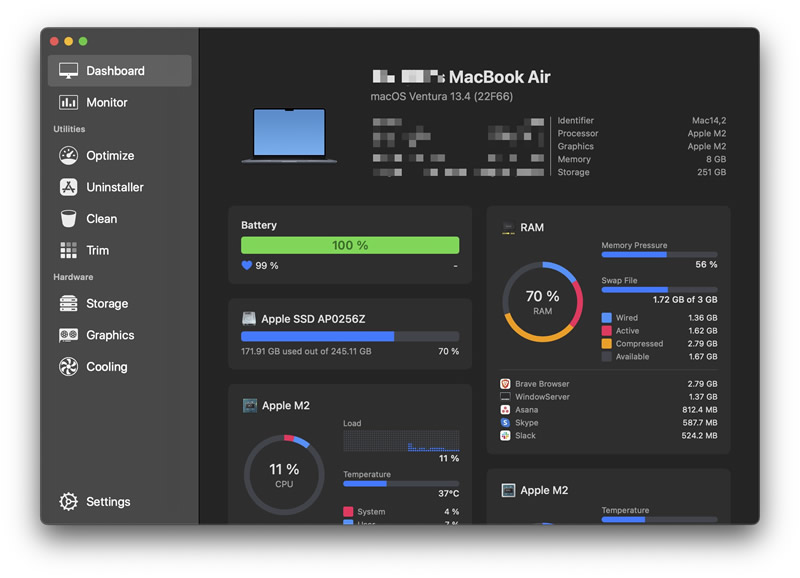
Task: Click the Memory Pressure bar
Action: 659,255
